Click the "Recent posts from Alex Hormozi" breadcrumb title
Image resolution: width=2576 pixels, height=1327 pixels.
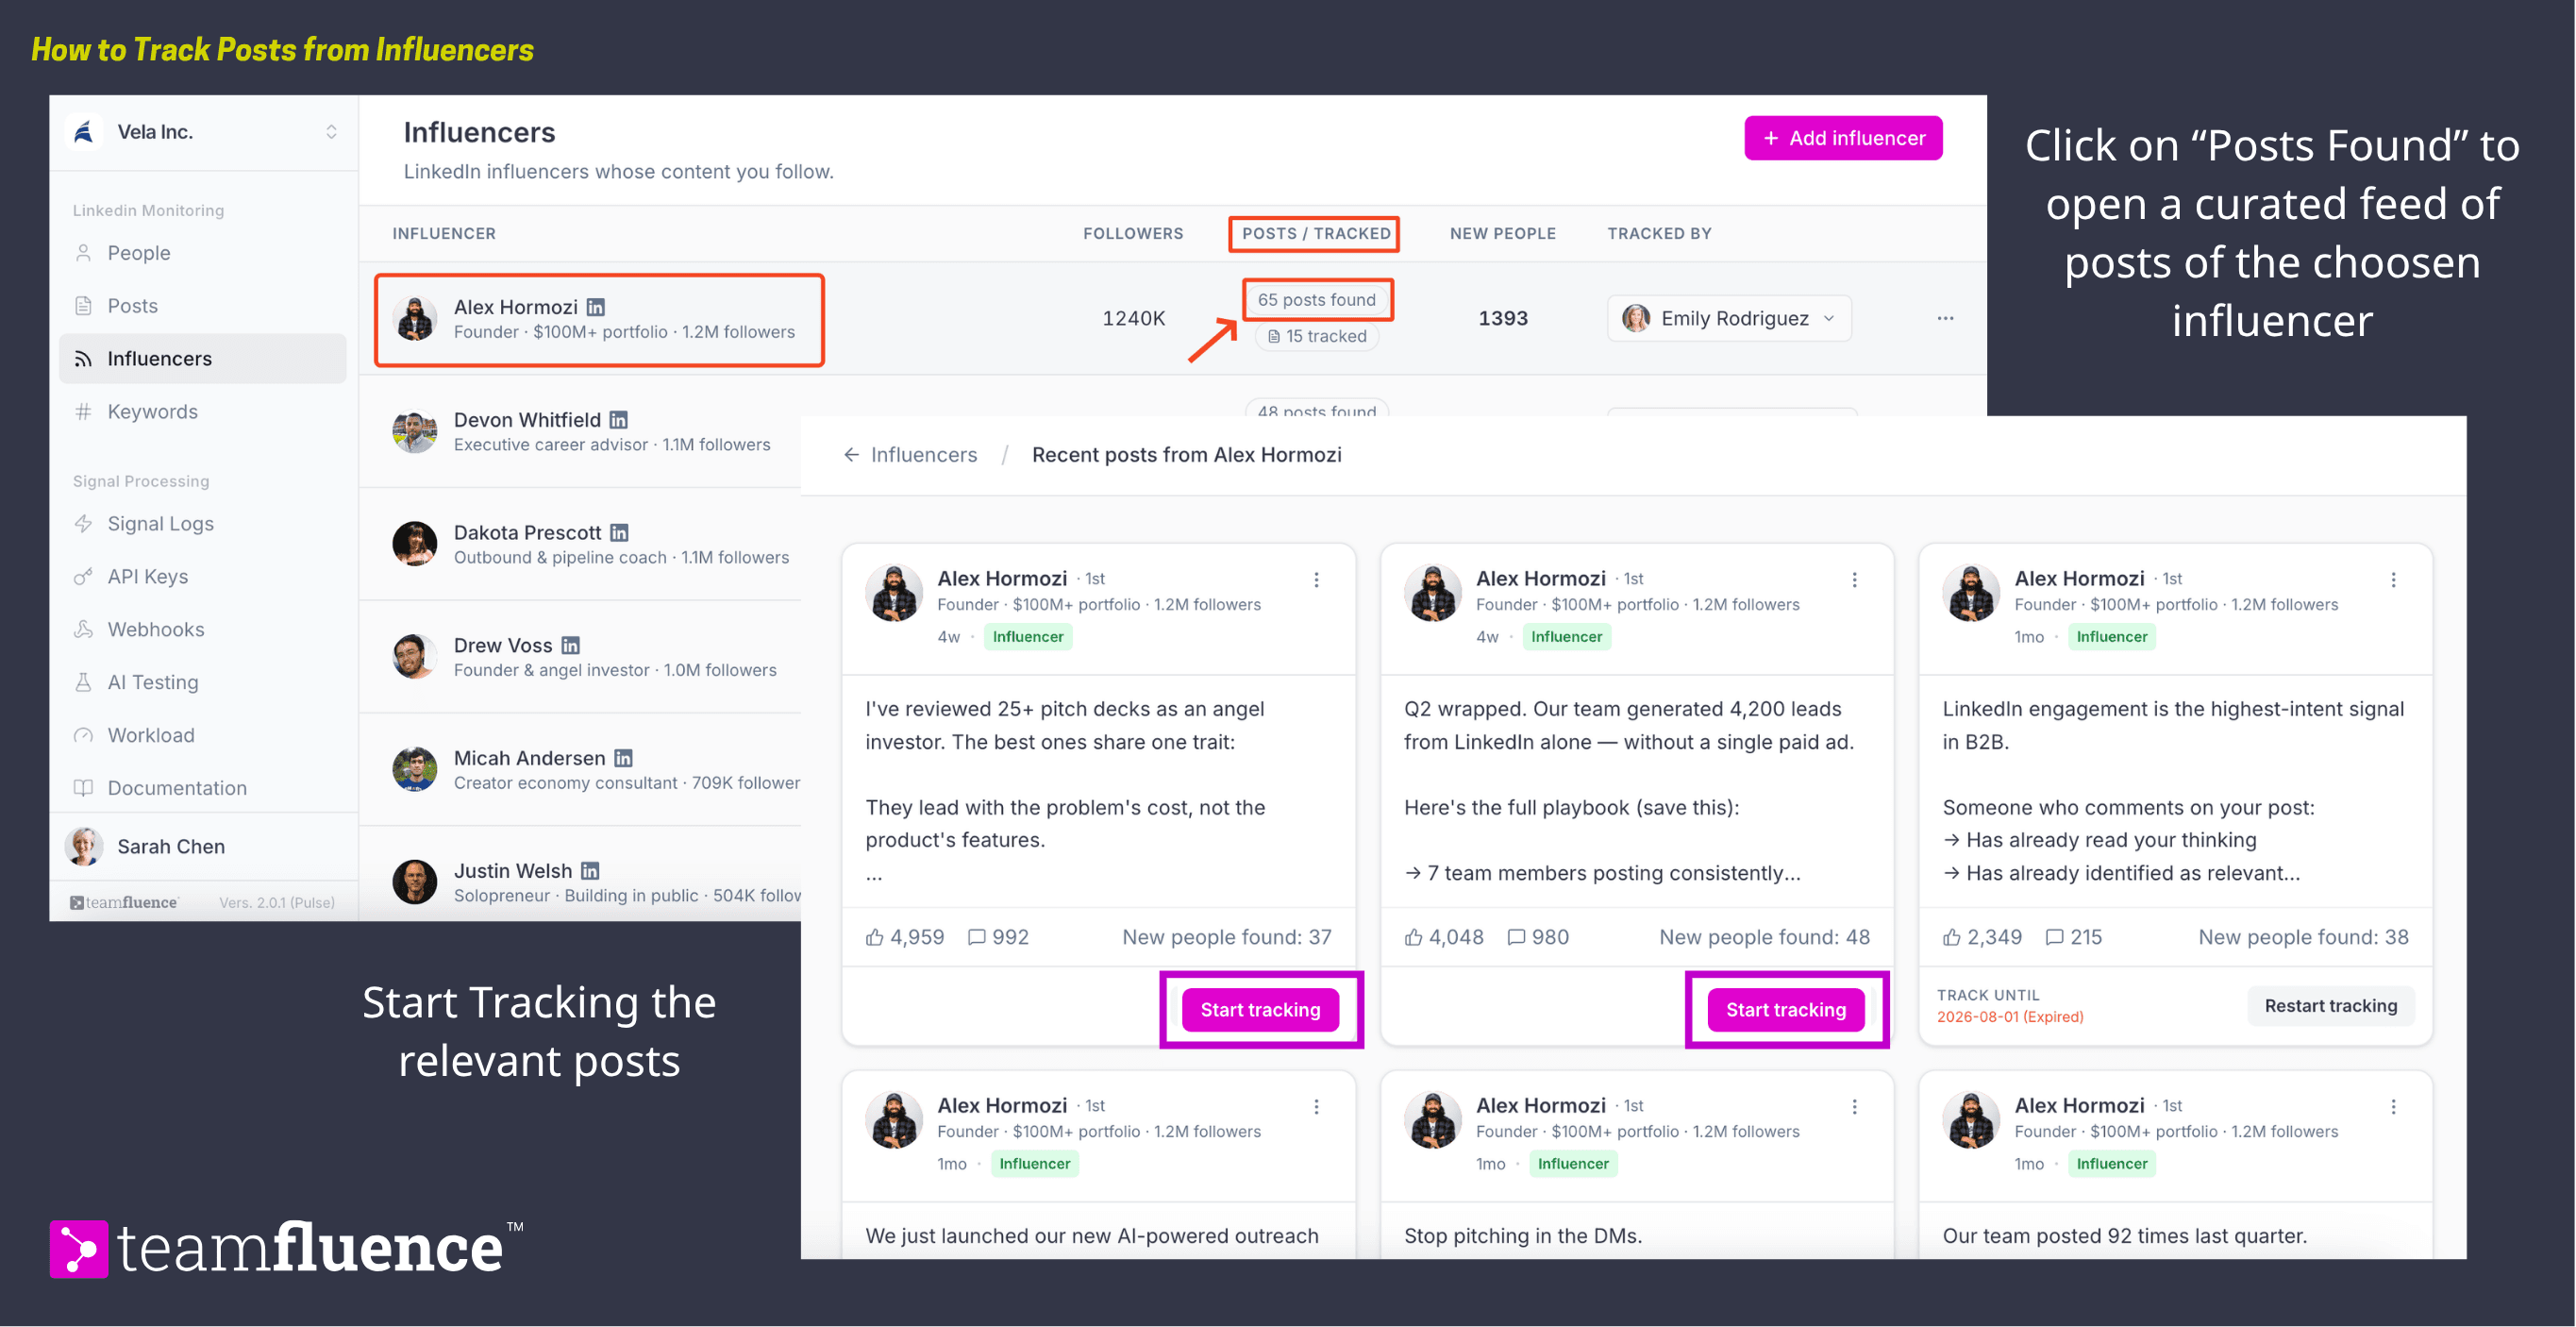[1187, 455]
